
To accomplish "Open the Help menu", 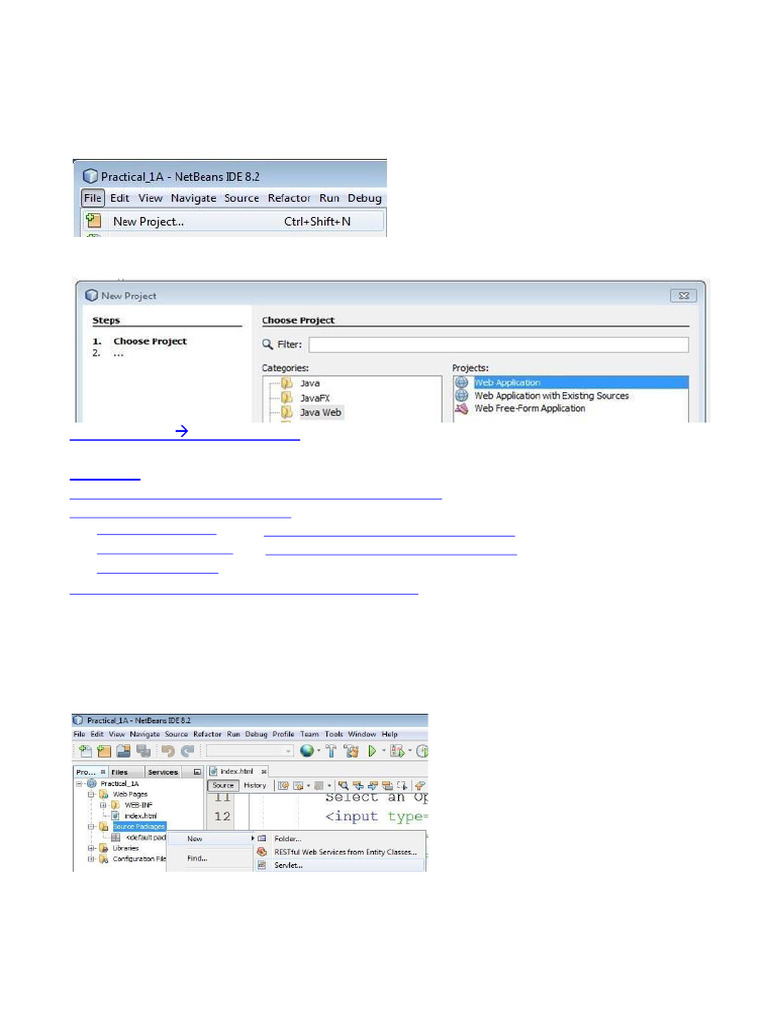I will tap(390, 734).
